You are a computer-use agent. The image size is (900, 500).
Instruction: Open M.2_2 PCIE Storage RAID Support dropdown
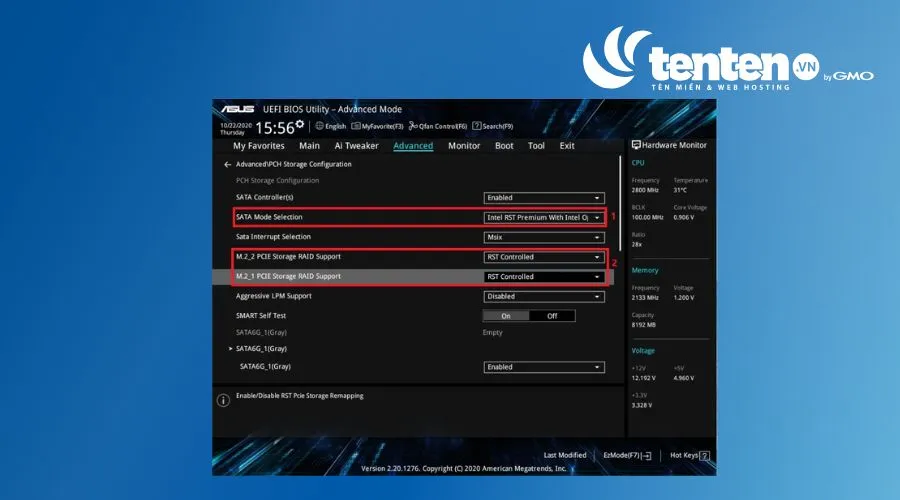point(544,257)
